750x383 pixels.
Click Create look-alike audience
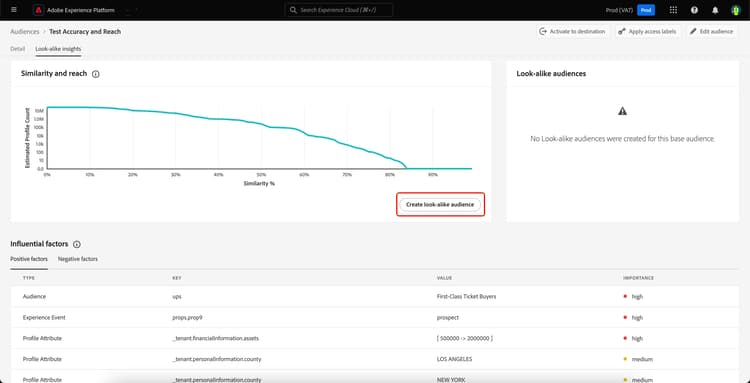[440, 205]
